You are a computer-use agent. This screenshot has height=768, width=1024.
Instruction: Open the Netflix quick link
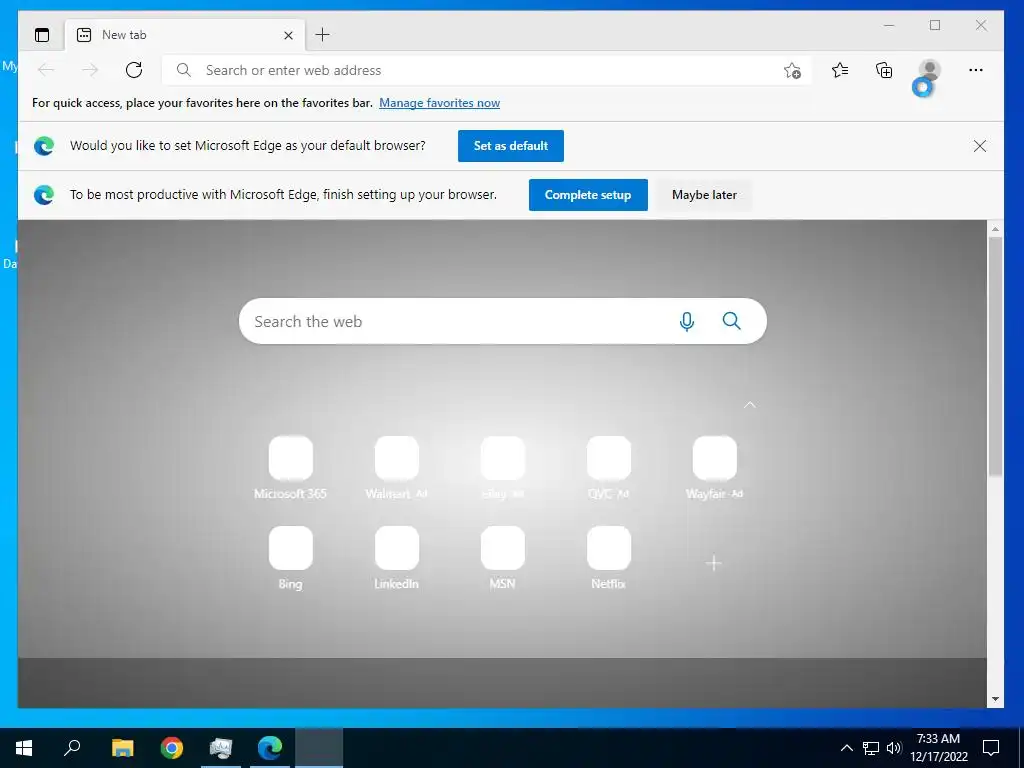(609, 558)
